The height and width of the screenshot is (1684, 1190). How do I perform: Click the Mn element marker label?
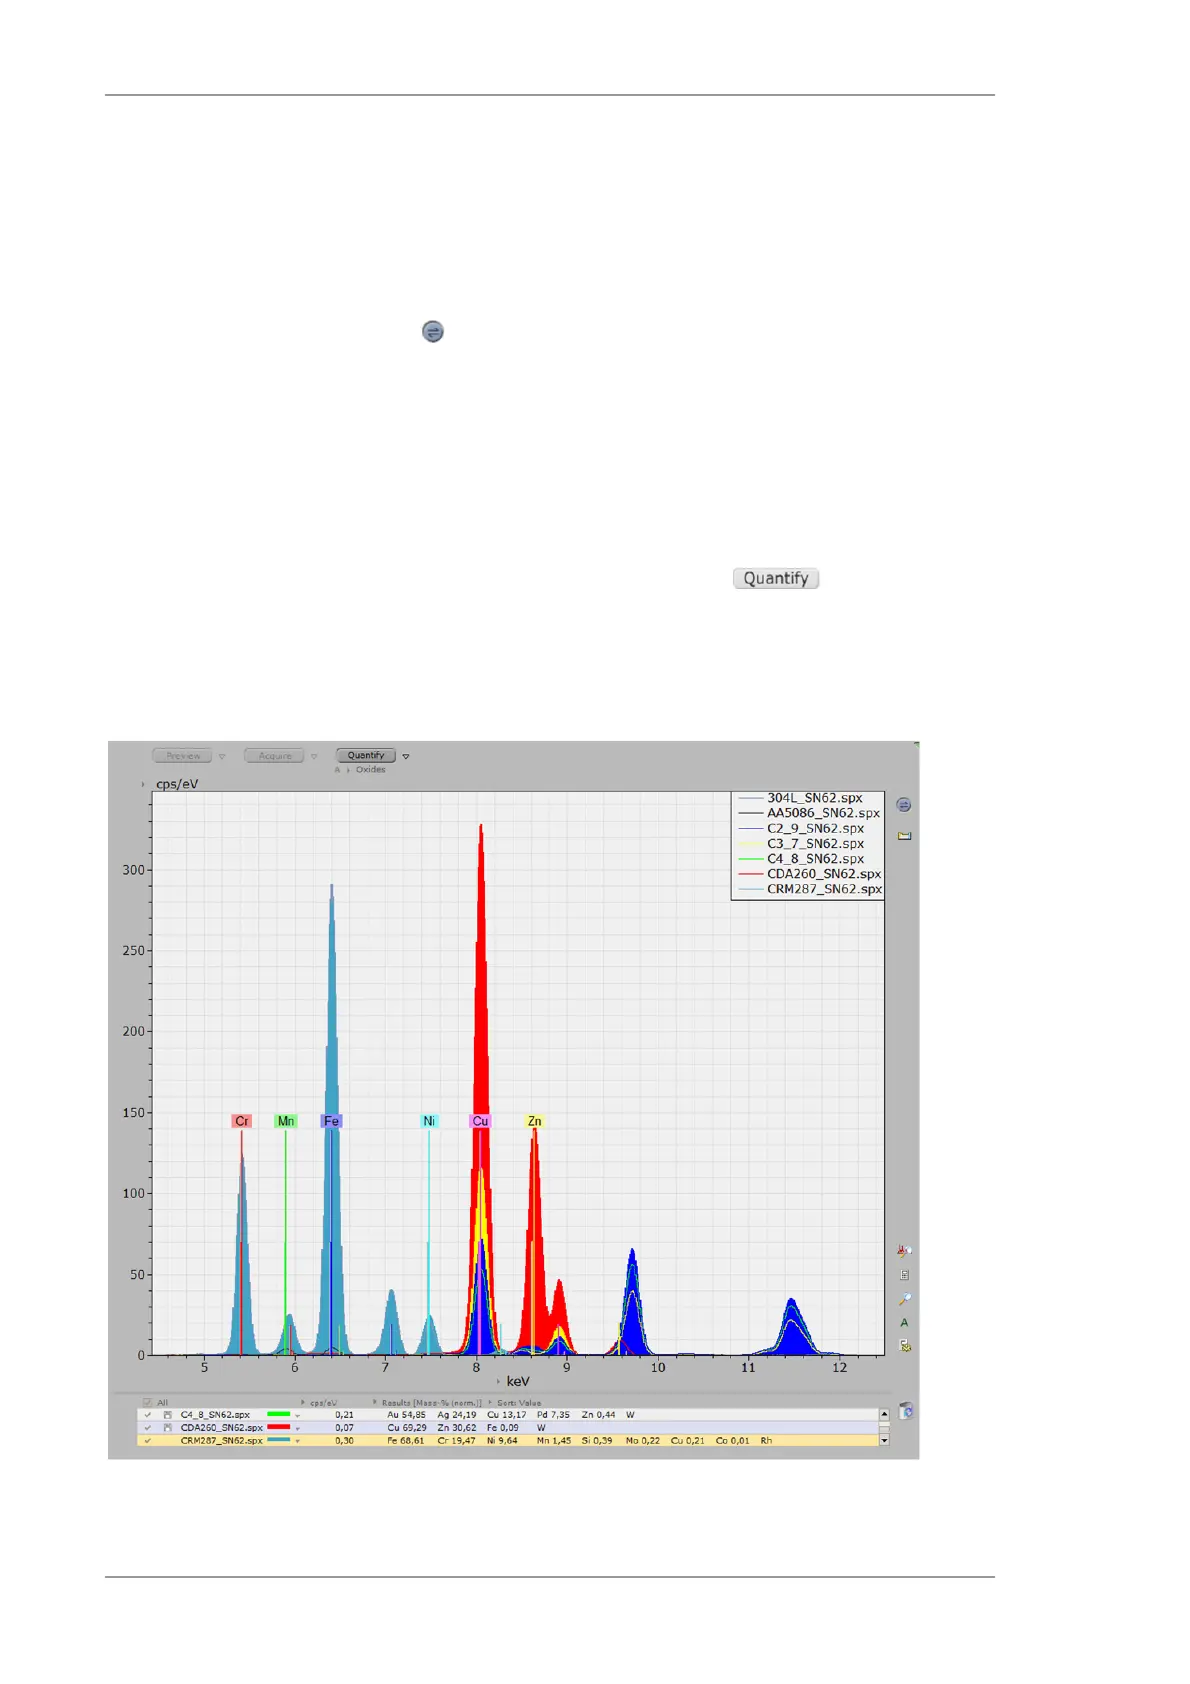[x=286, y=1121]
